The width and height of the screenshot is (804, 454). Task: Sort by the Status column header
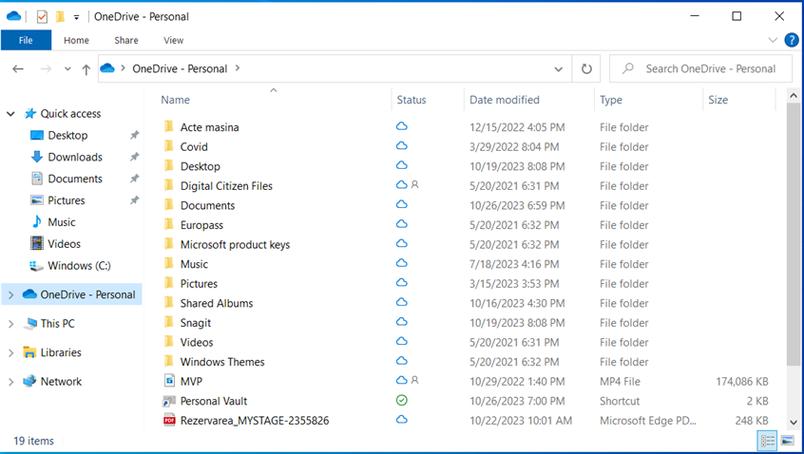click(x=411, y=100)
